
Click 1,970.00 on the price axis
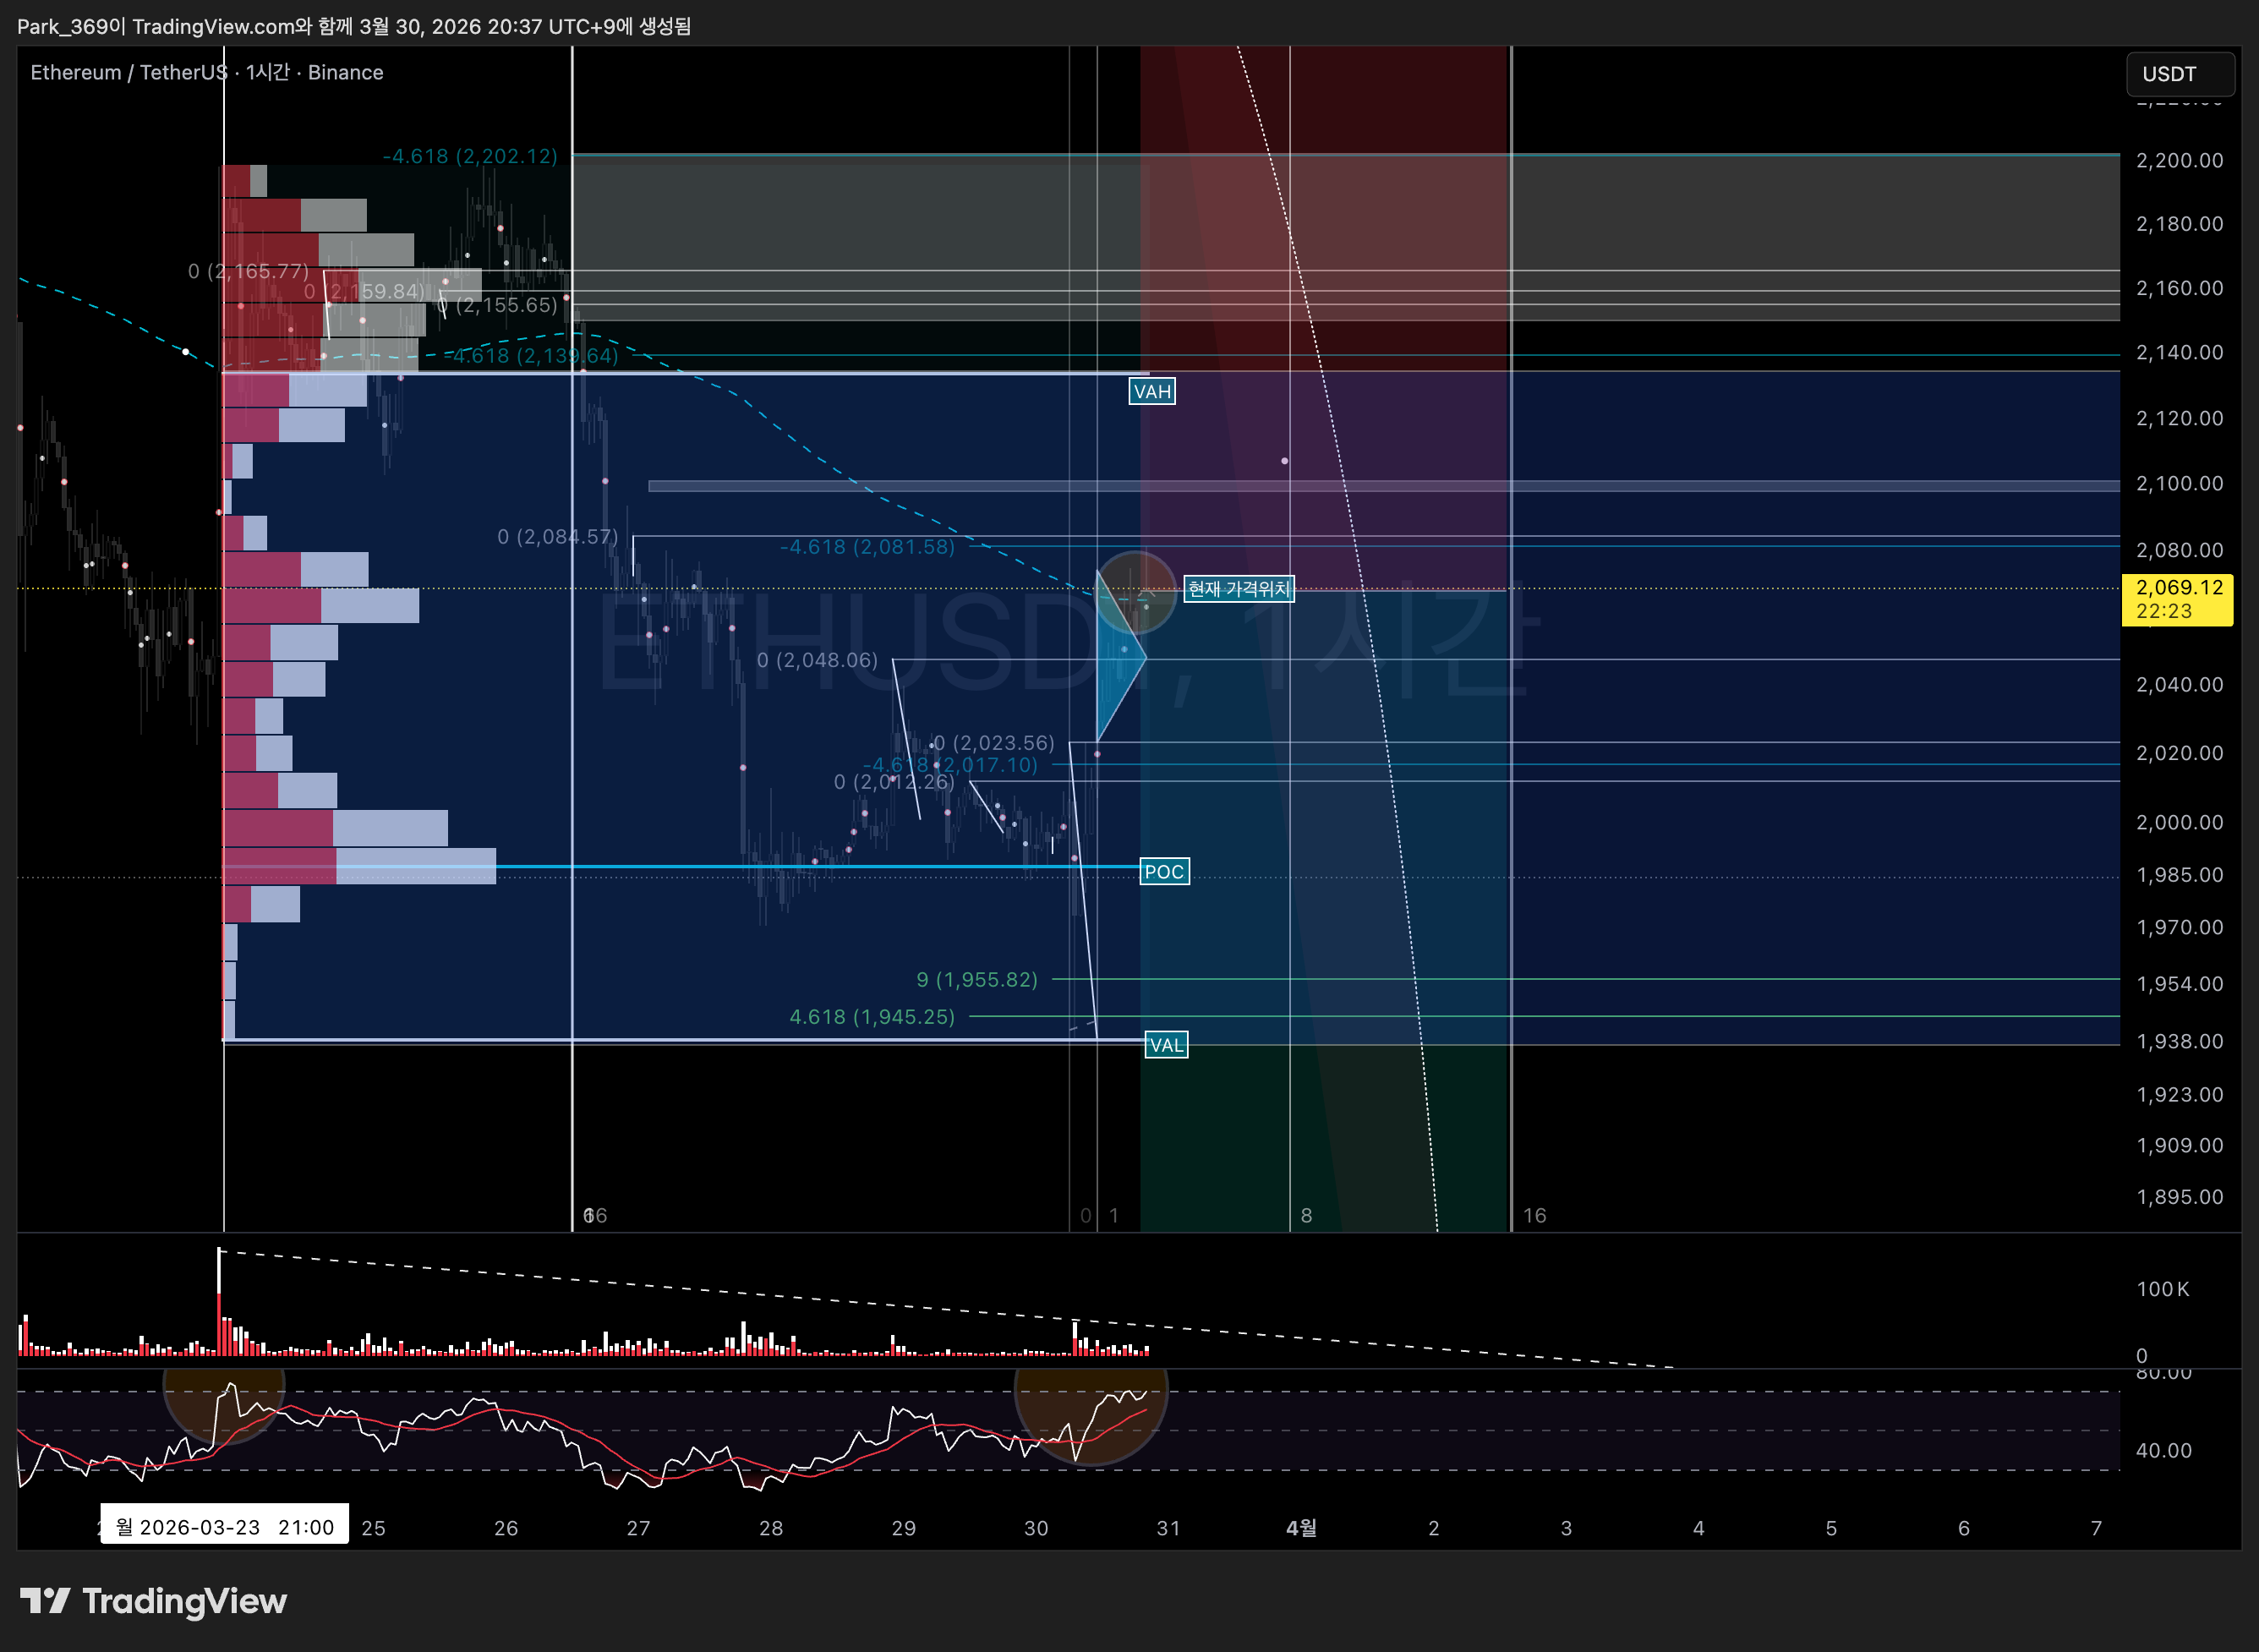point(2179,927)
